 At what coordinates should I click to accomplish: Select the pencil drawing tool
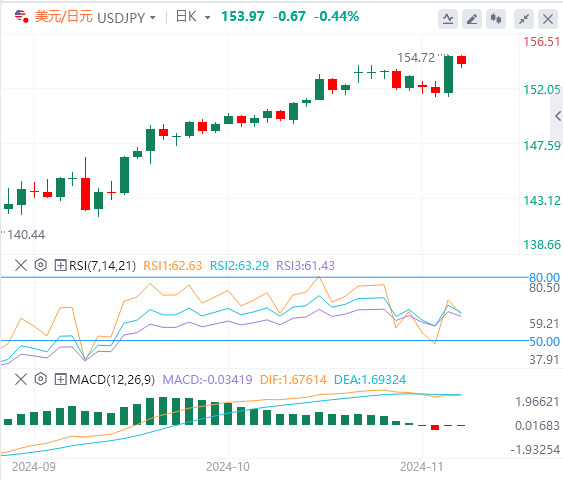pos(472,19)
